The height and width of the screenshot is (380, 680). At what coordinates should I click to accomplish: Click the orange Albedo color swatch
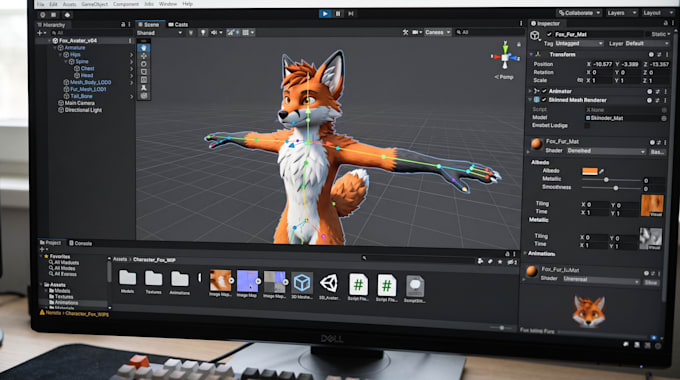[589, 171]
